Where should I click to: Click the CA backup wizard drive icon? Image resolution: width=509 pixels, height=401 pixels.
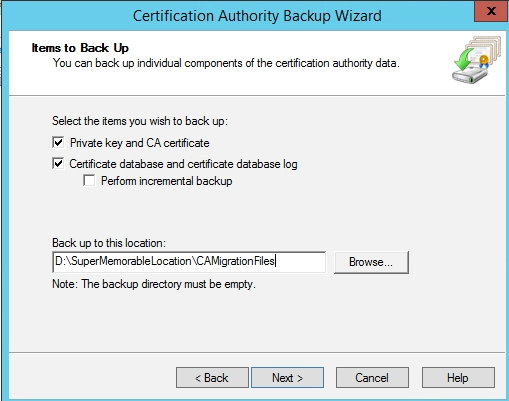tap(476, 60)
